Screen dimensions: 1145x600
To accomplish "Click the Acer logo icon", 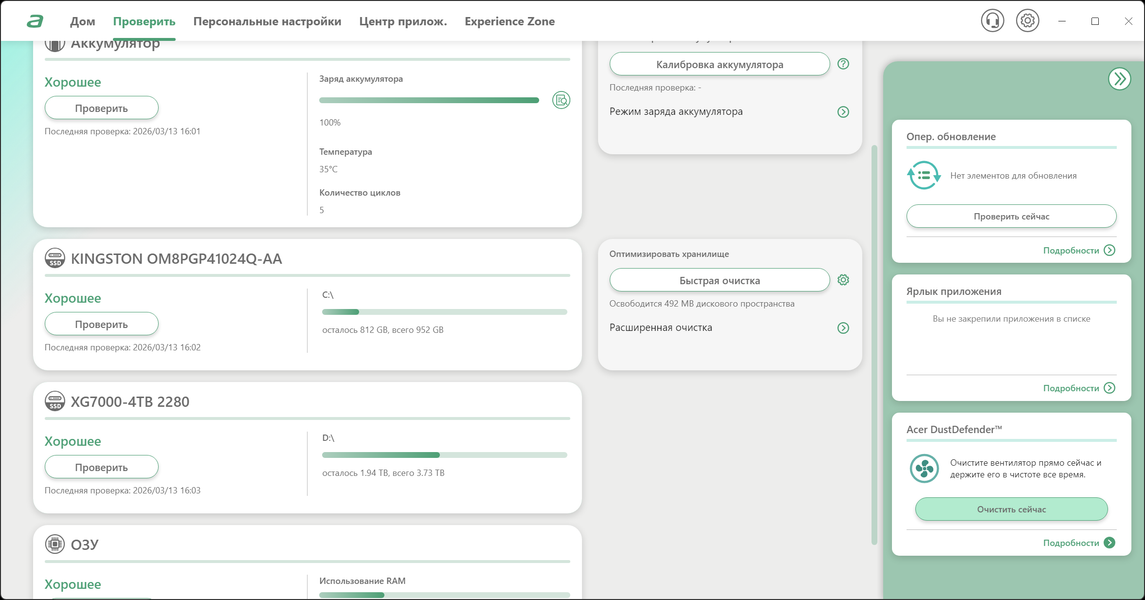I will pos(35,21).
